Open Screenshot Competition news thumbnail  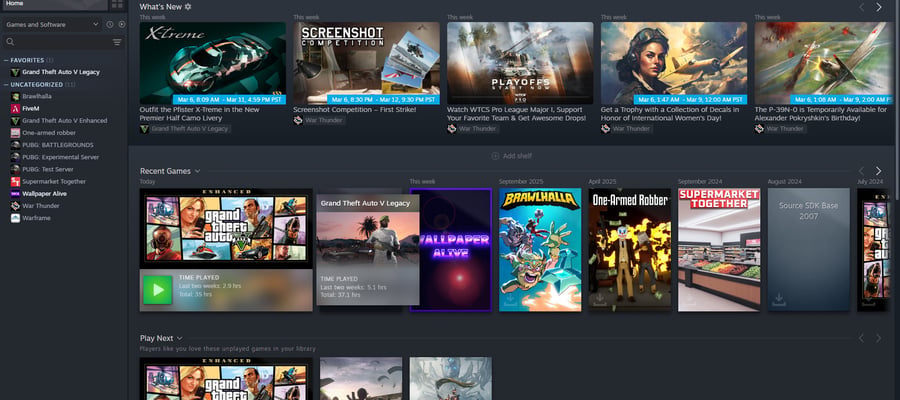click(366, 63)
